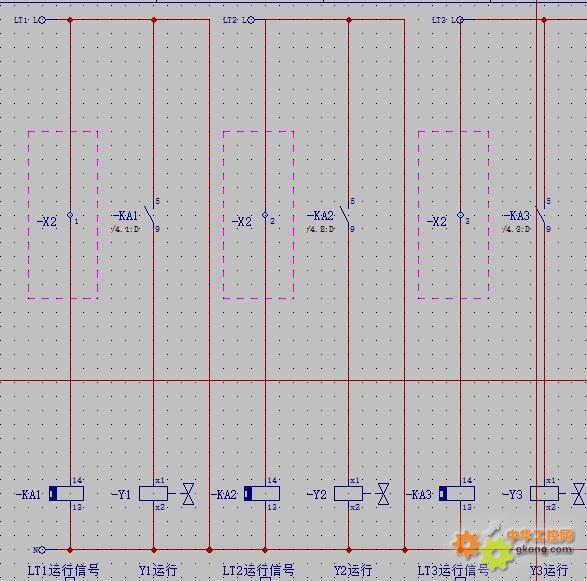Select the -KA2 cross-reference /4.2:D text
The image size is (587, 581).
coord(320,229)
